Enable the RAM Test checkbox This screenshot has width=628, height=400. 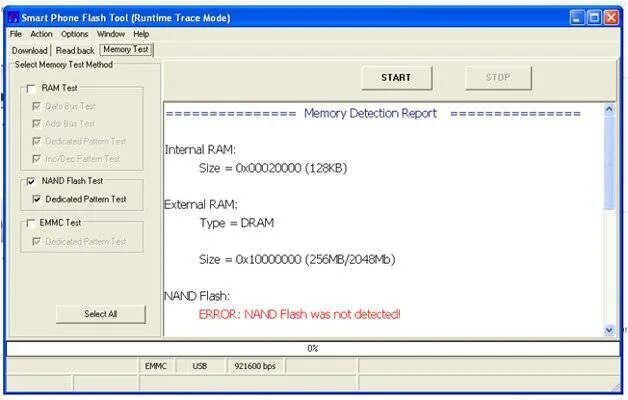coord(31,88)
